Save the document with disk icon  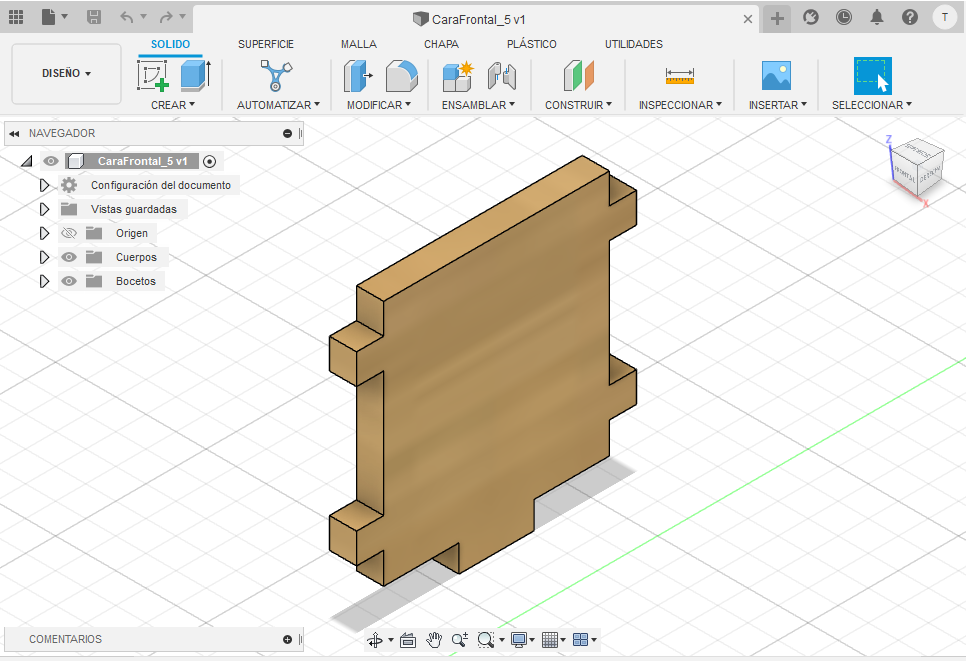point(94,17)
